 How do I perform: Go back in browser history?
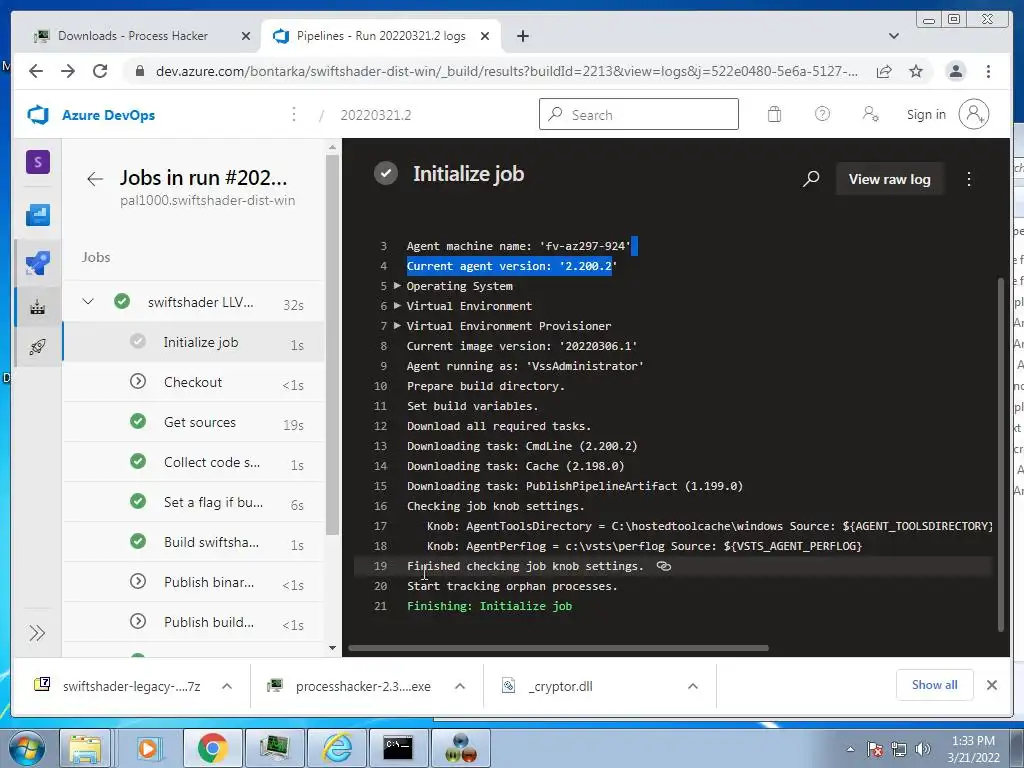[x=36, y=71]
